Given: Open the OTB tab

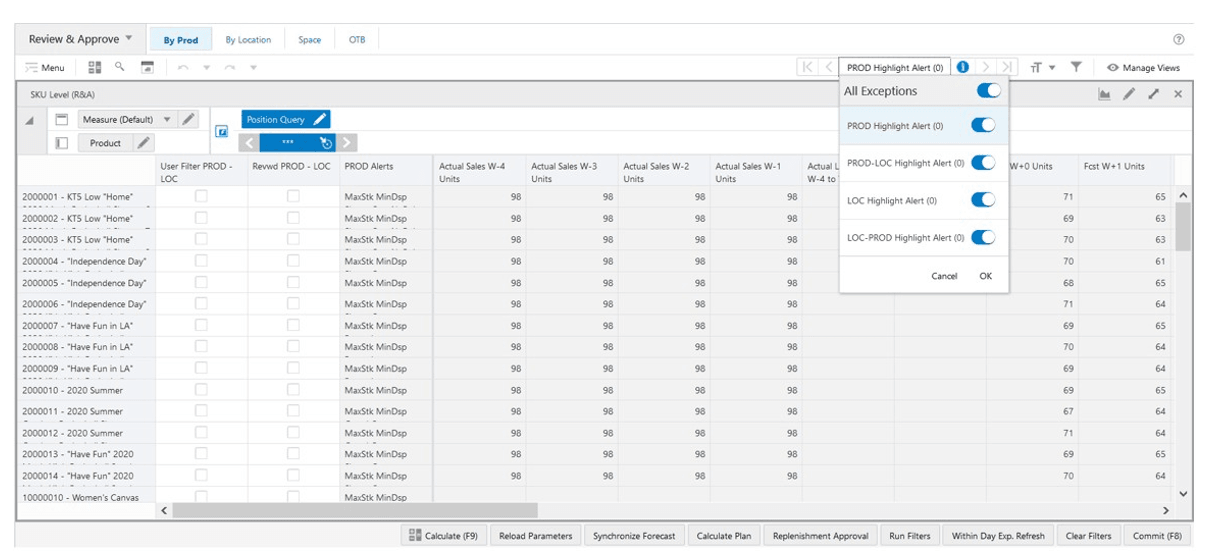Looking at the screenshot, I should click(x=357, y=40).
